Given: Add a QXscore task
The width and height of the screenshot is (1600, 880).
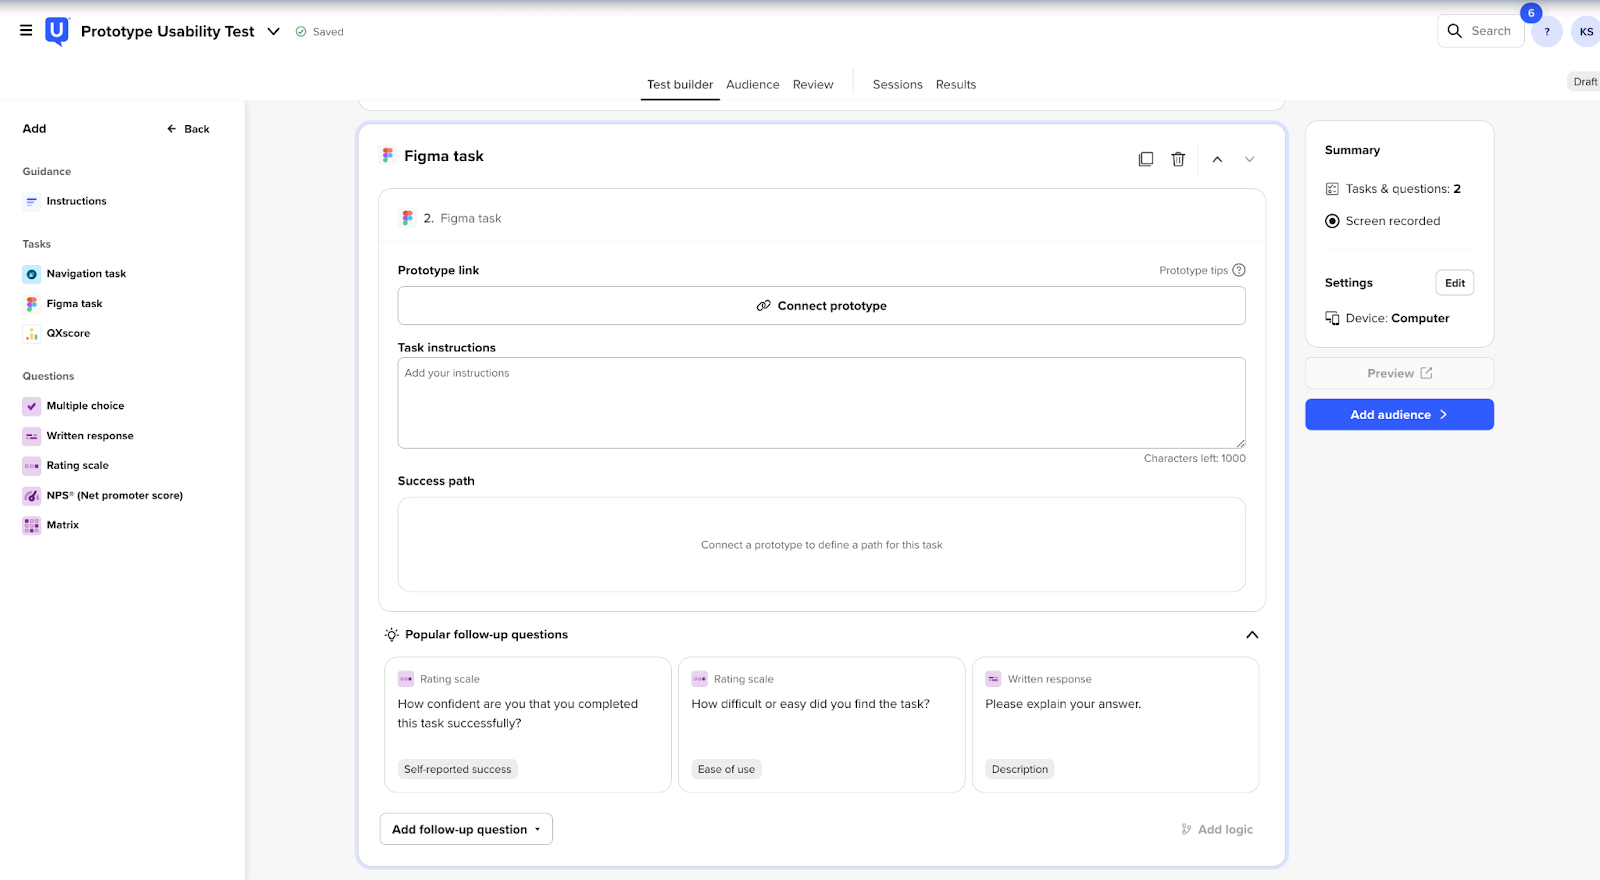Looking at the screenshot, I should [x=57, y=334].
